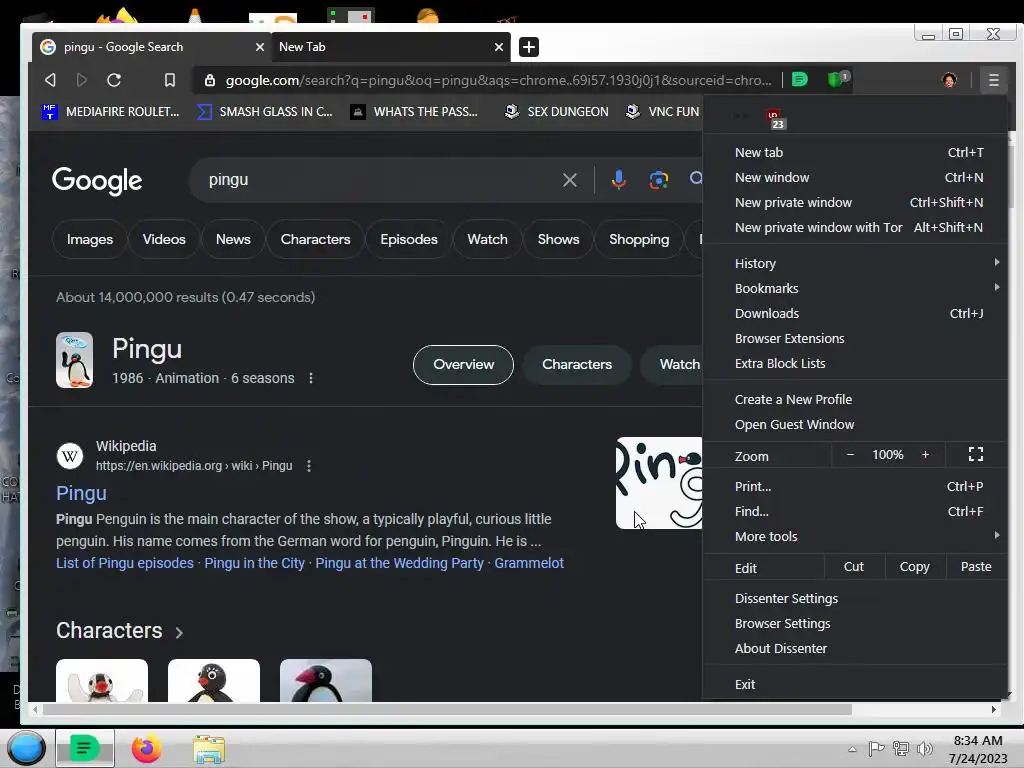Screen dimensions: 1024x768
Task: Expand the More tools submenu
Action: [856, 536]
